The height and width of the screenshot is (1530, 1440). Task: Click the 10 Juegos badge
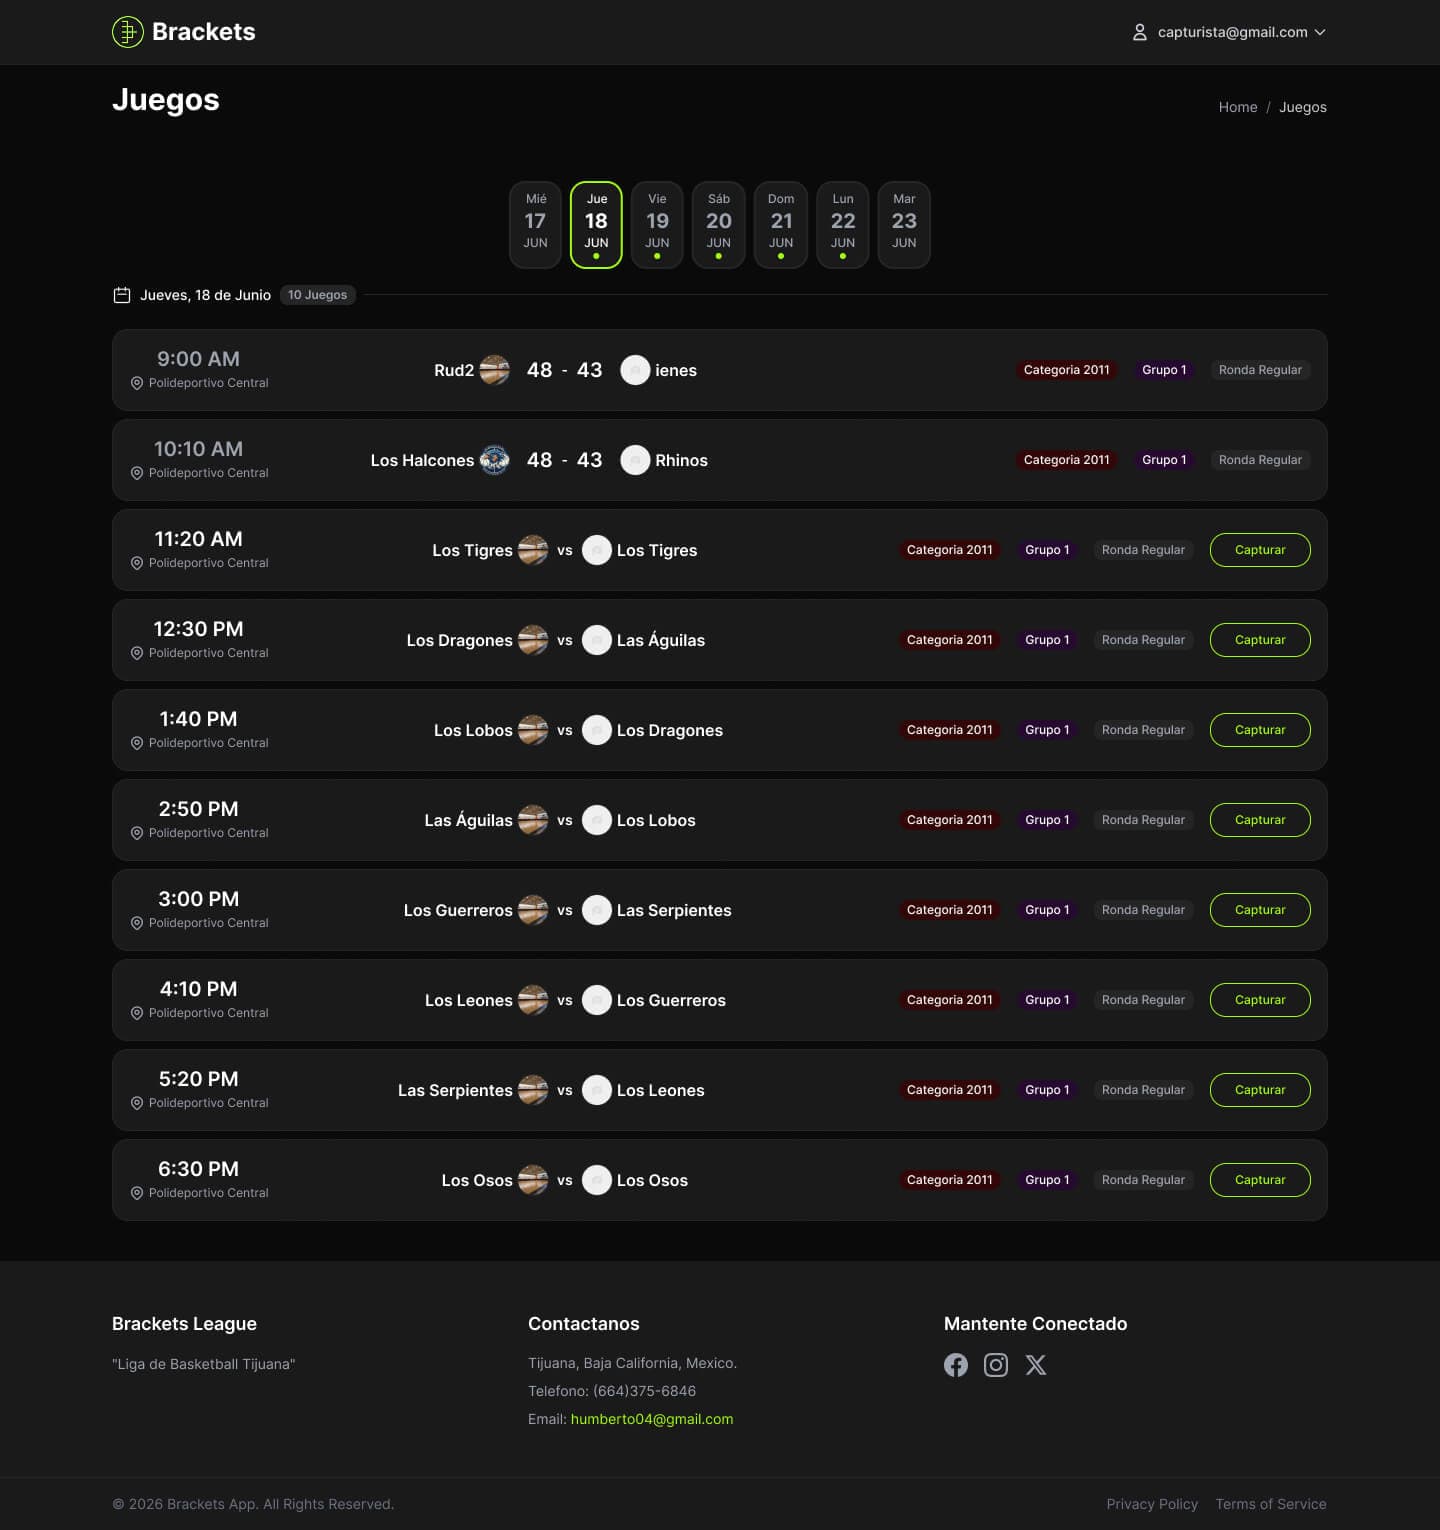(x=317, y=295)
